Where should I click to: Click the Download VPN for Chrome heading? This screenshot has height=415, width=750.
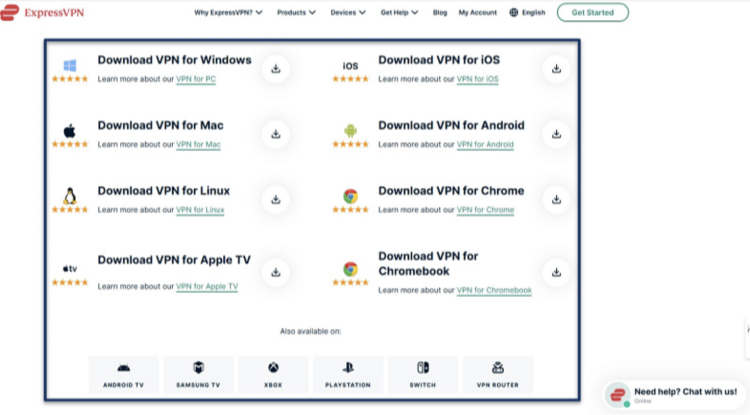click(x=451, y=191)
